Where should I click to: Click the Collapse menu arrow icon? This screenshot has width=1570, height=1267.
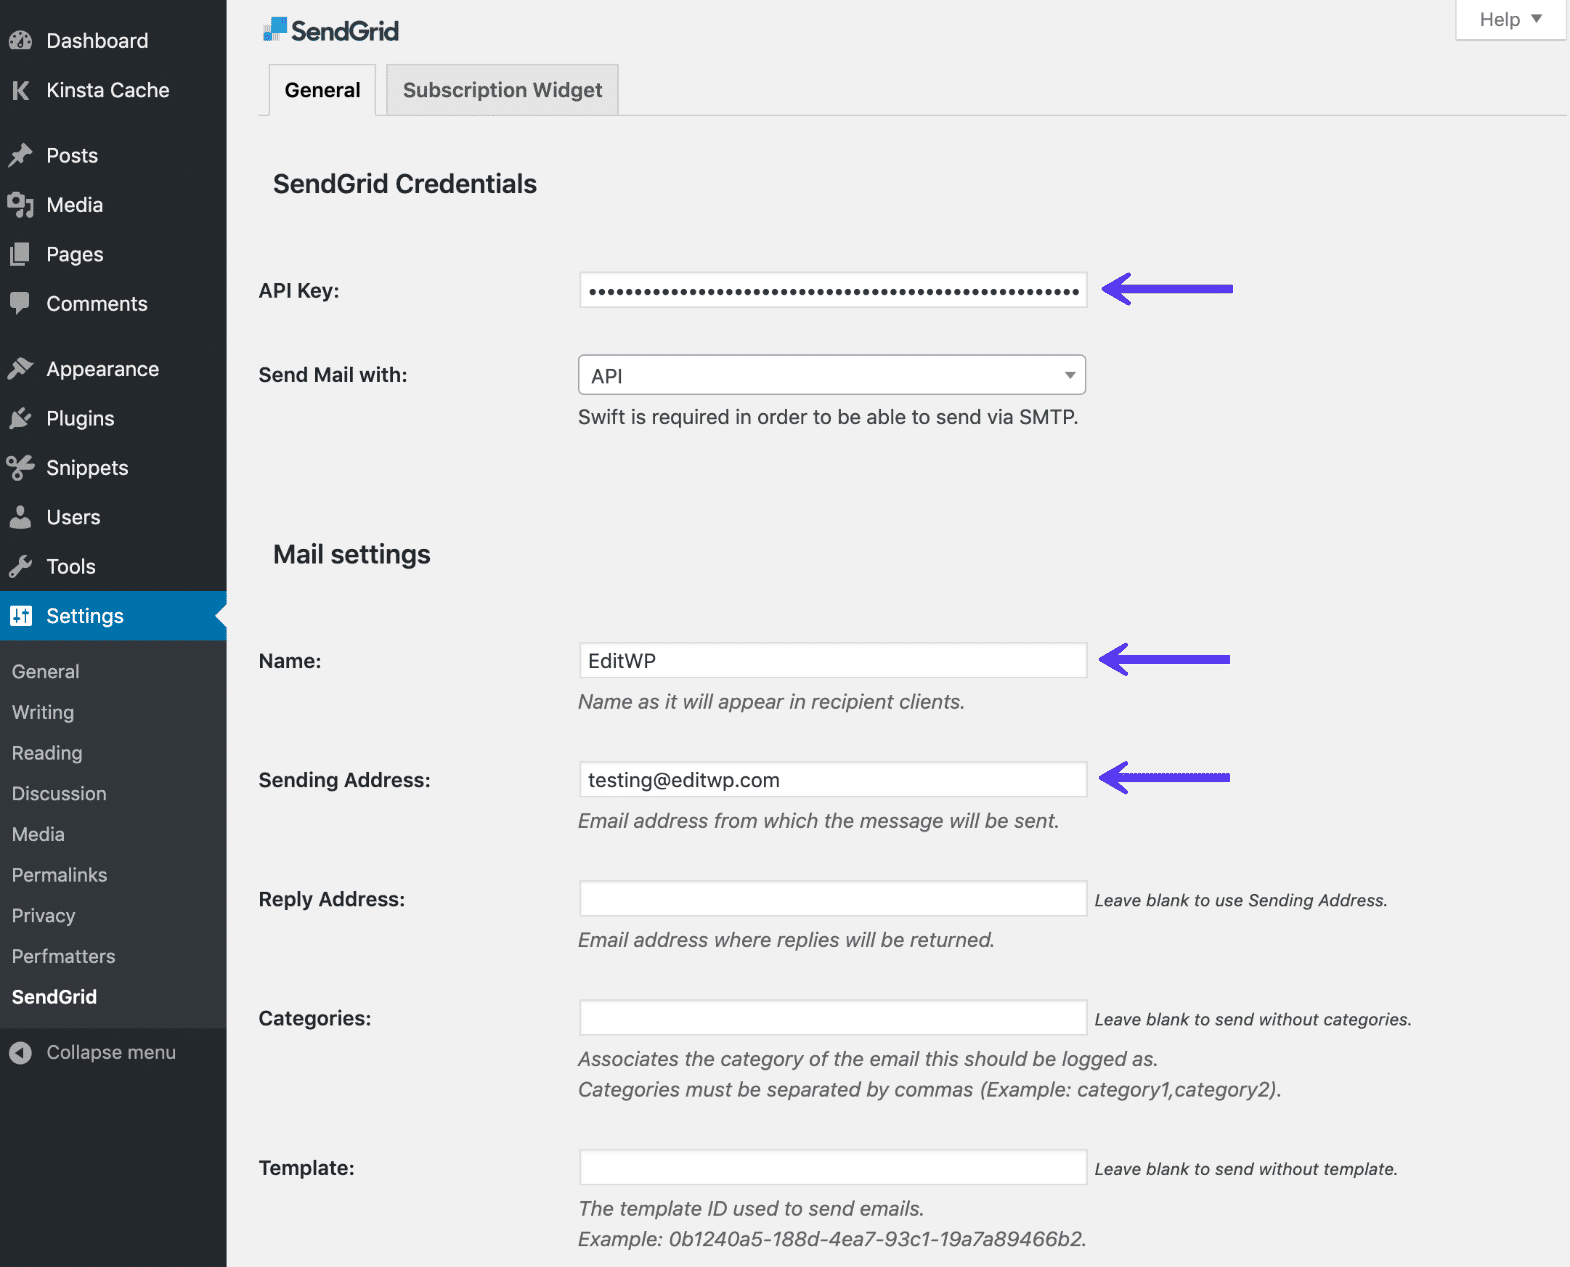click(20, 1053)
